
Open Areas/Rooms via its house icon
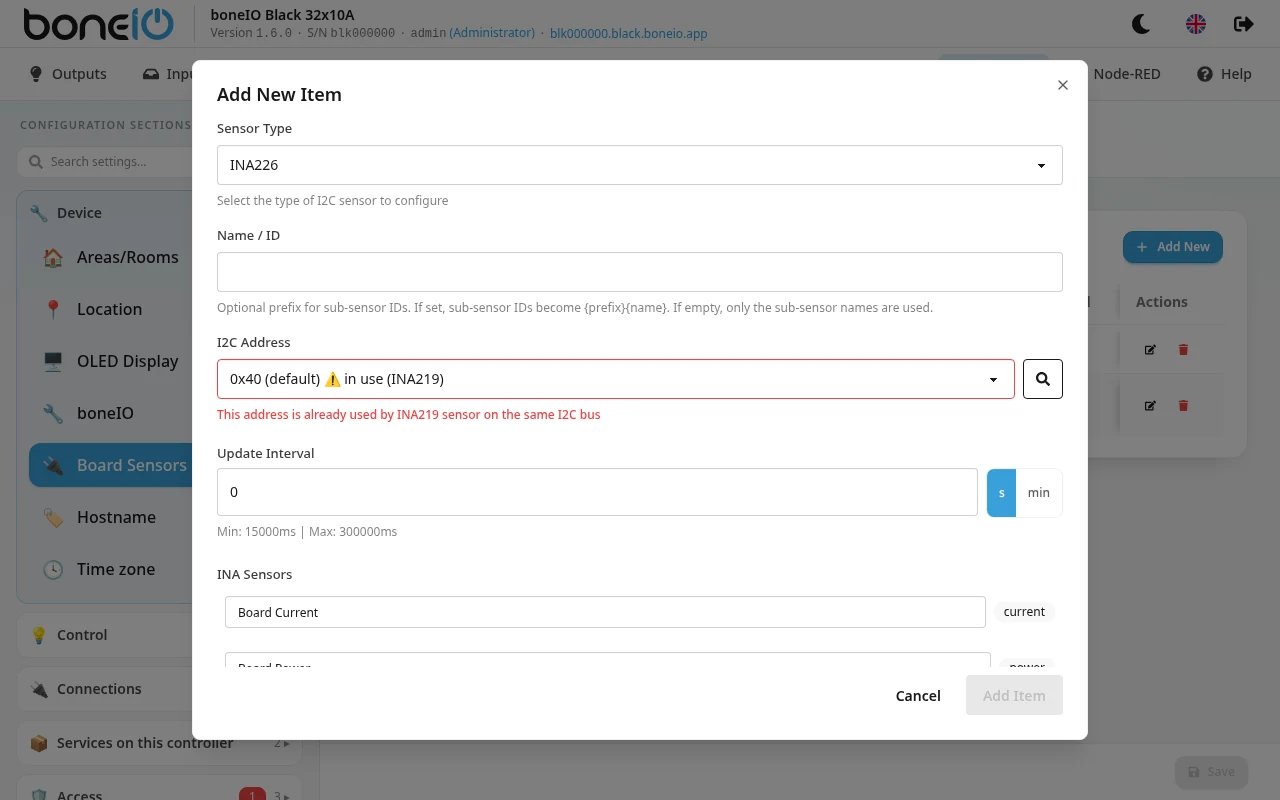point(53,257)
